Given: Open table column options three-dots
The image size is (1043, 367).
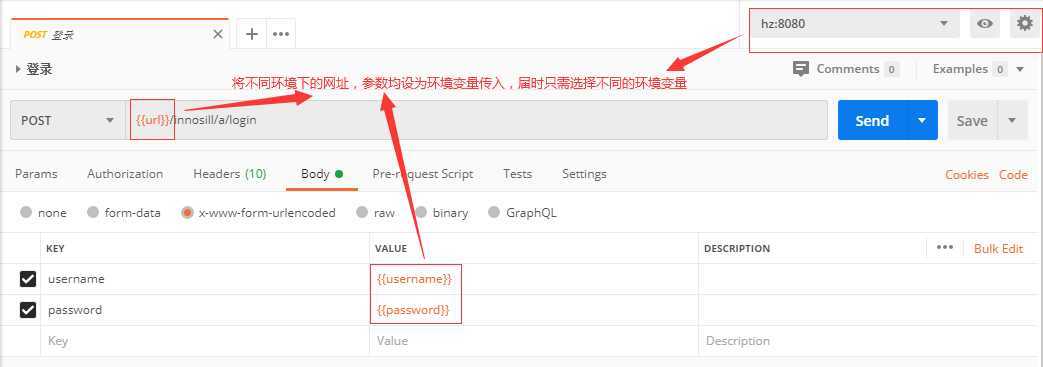Looking at the screenshot, I should (x=945, y=247).
